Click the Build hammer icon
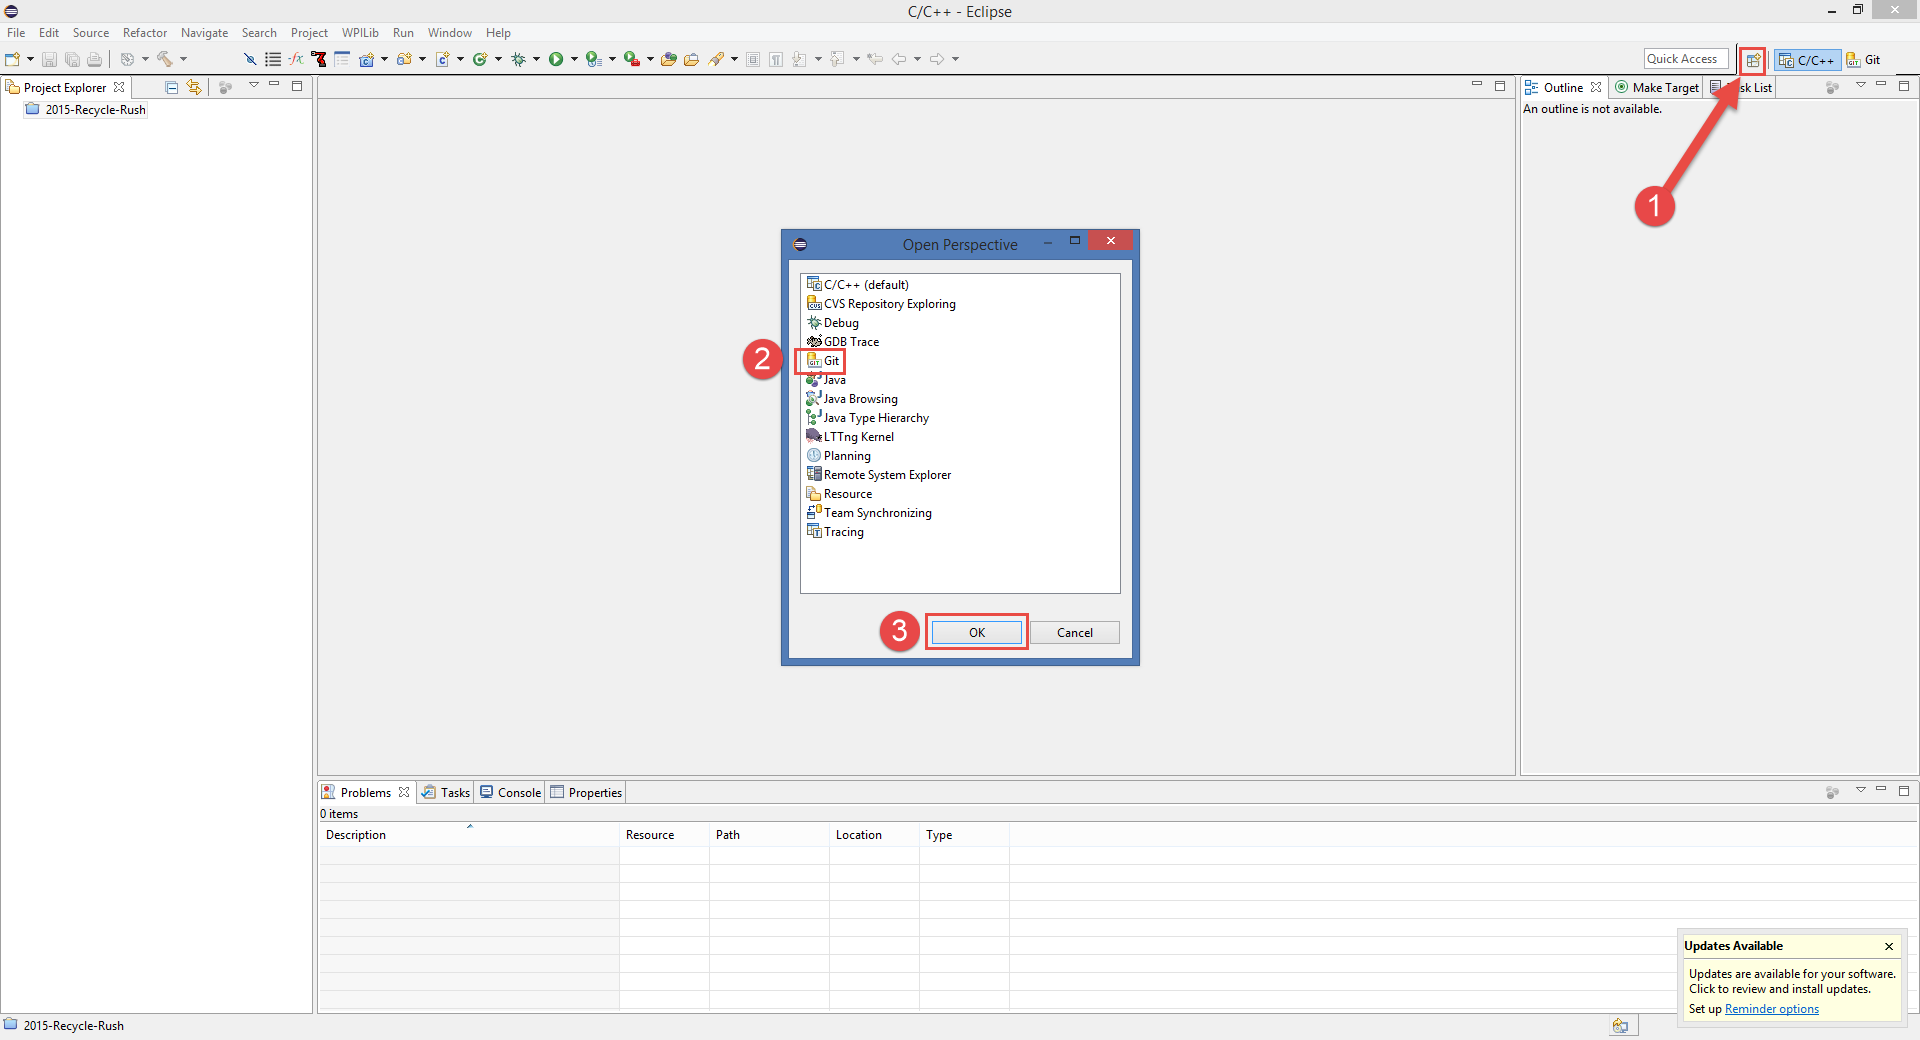1920x1040 pixels. [x=165, y=59]
